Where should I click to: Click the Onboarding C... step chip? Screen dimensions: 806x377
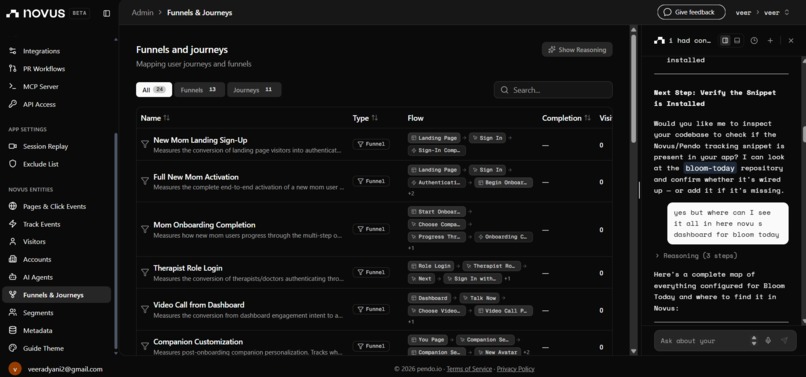coord(503,237)
